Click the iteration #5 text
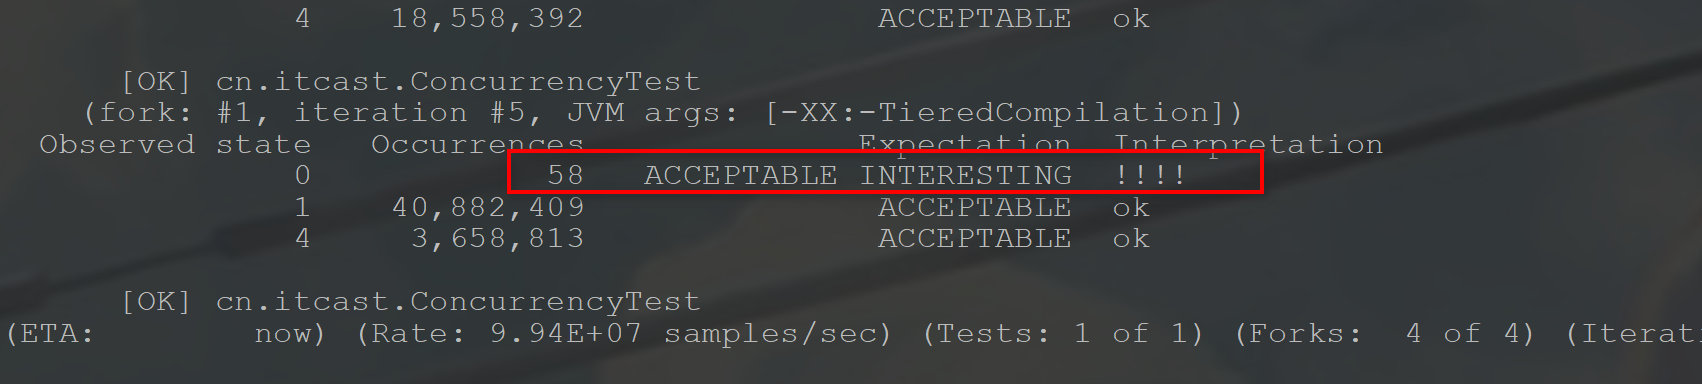This screenshot has width=1702, height=384. [x=409, y=112]
